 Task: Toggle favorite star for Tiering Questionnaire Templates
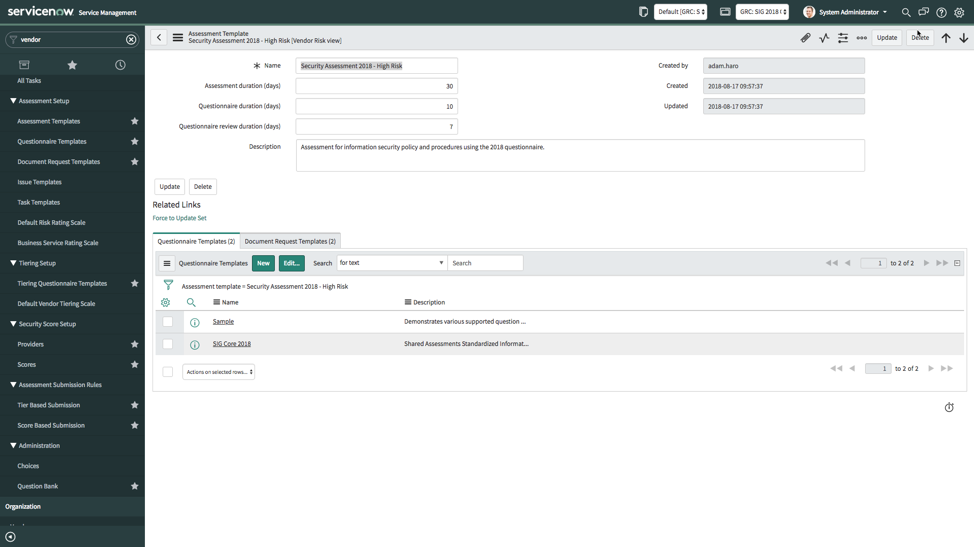click(135, 283)
